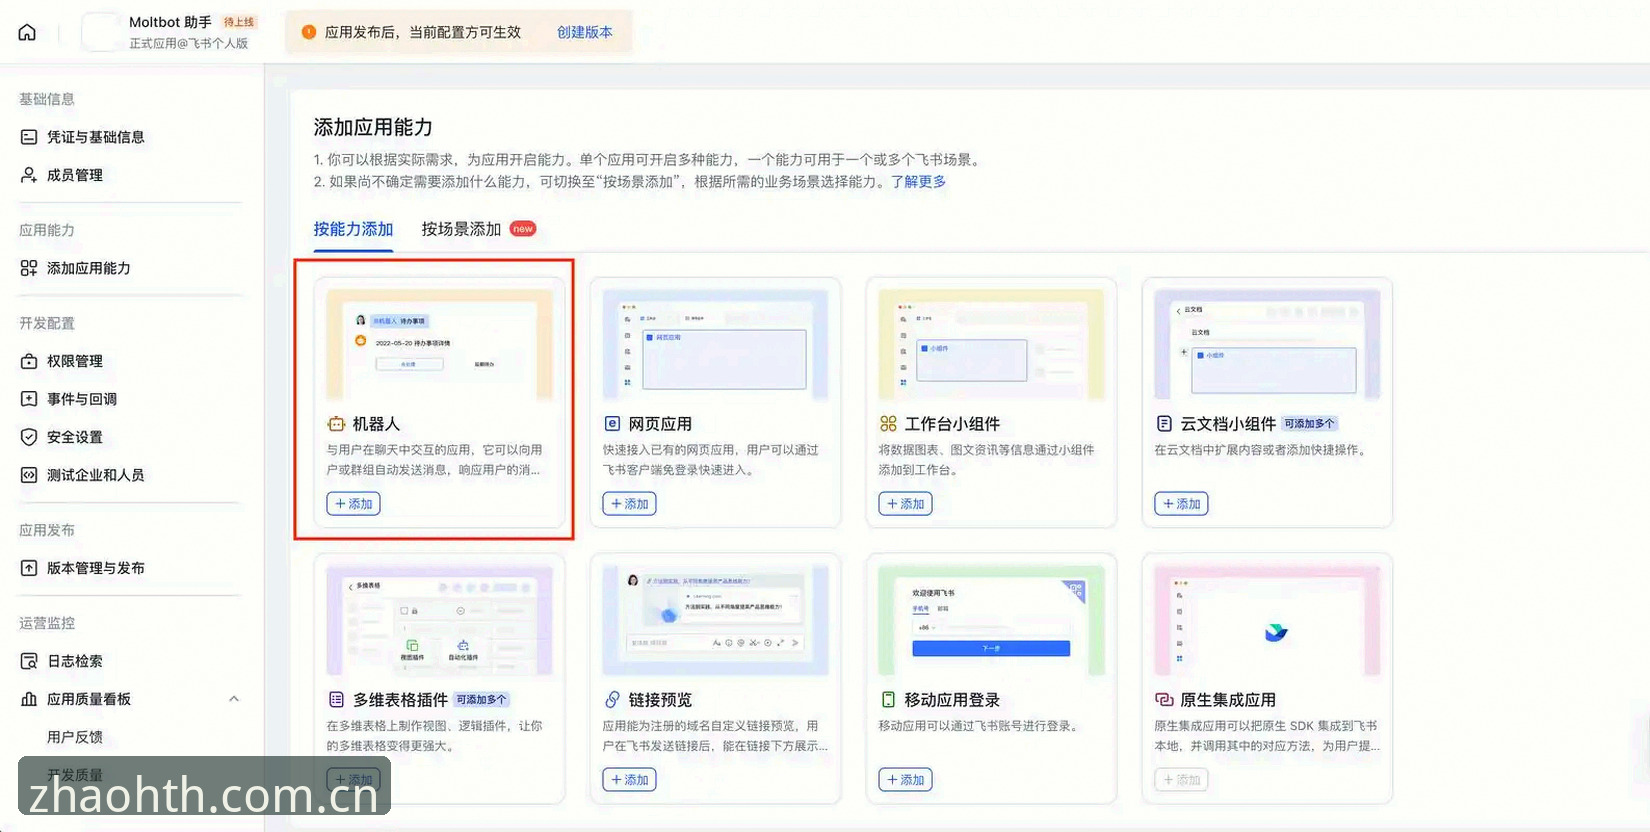The height and width of the screenshot is (832, 1650).
Task: Click 可添加多个 tag on 云文档小组件
Action: tap(1309, 424)
